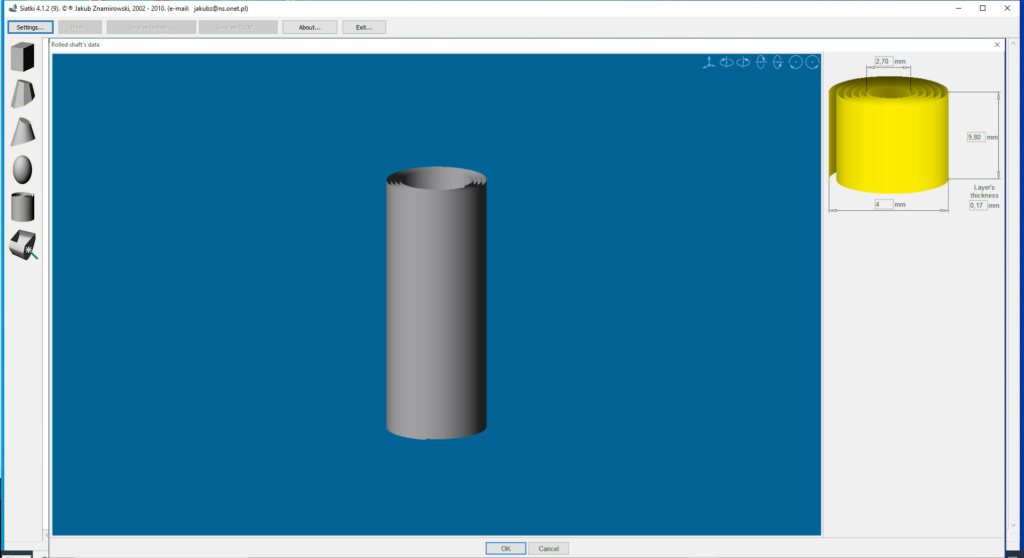
Task: Roll view with last circular rotation icon
Action: point(812,62)
